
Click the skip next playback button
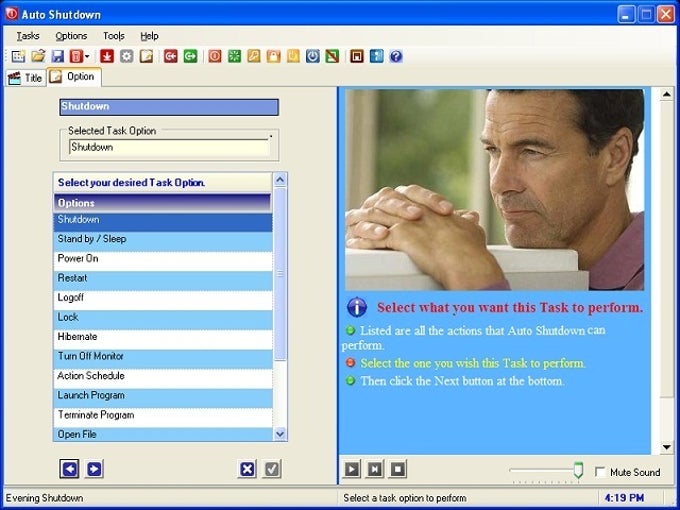pyautogui.click(x=375, y=469)
